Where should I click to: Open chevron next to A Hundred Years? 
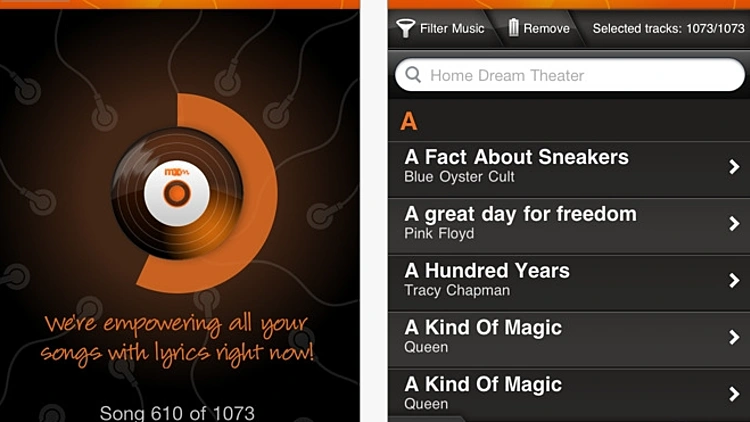click(x=734, y=280)
